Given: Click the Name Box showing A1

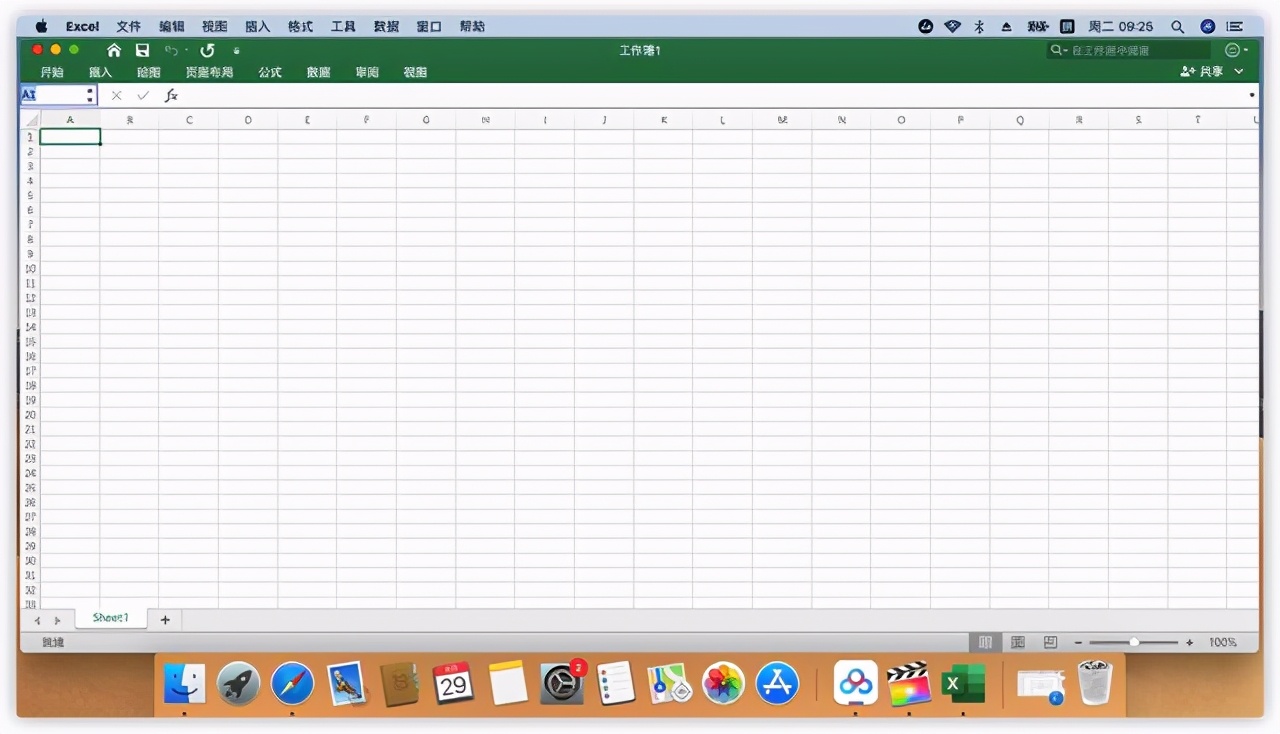Looking at the screenshot, I should [x=53, y=95].
